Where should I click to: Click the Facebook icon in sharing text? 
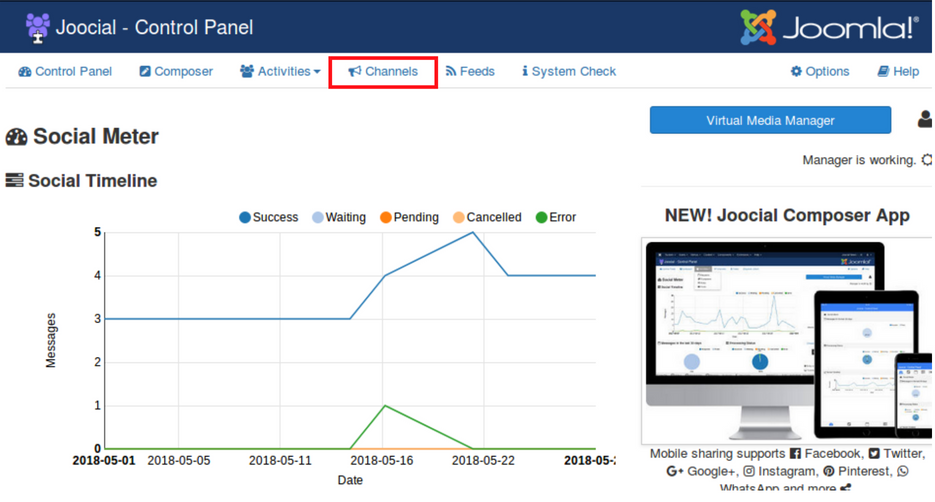point(795,454)
